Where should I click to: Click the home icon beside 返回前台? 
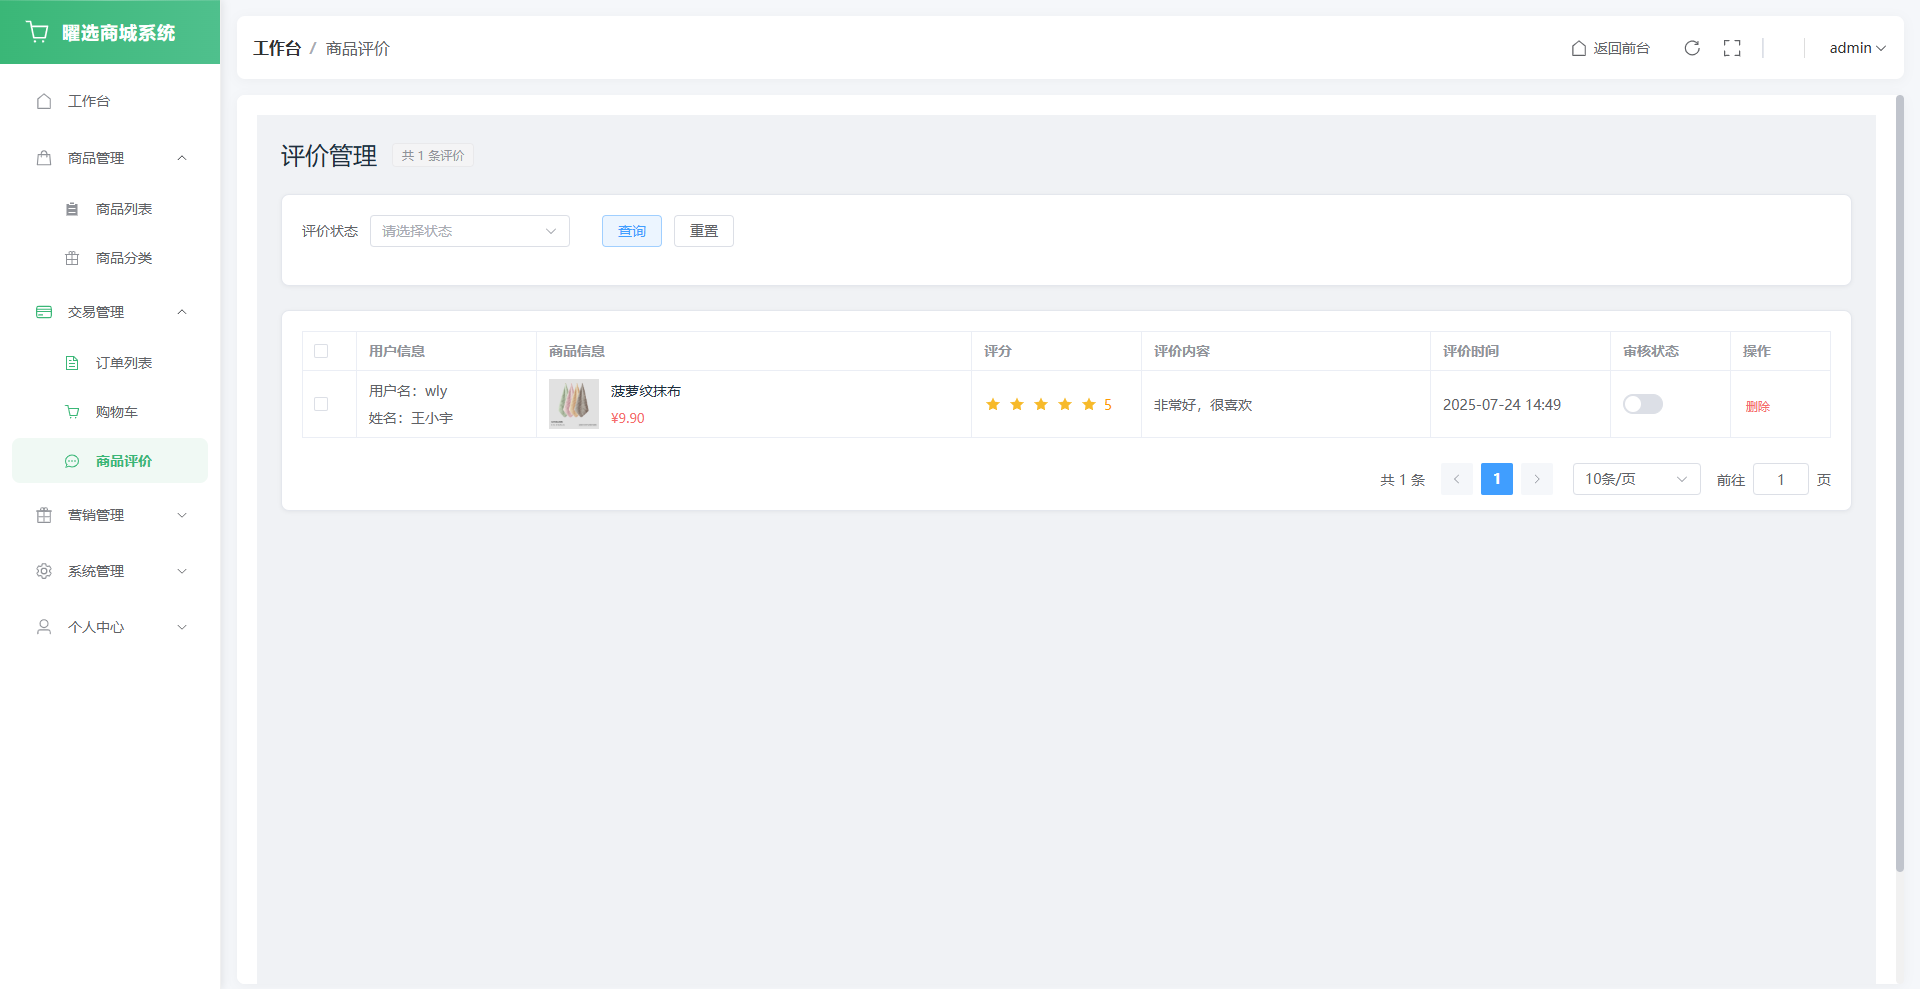pyautogui.click(x=1579, y=48)
